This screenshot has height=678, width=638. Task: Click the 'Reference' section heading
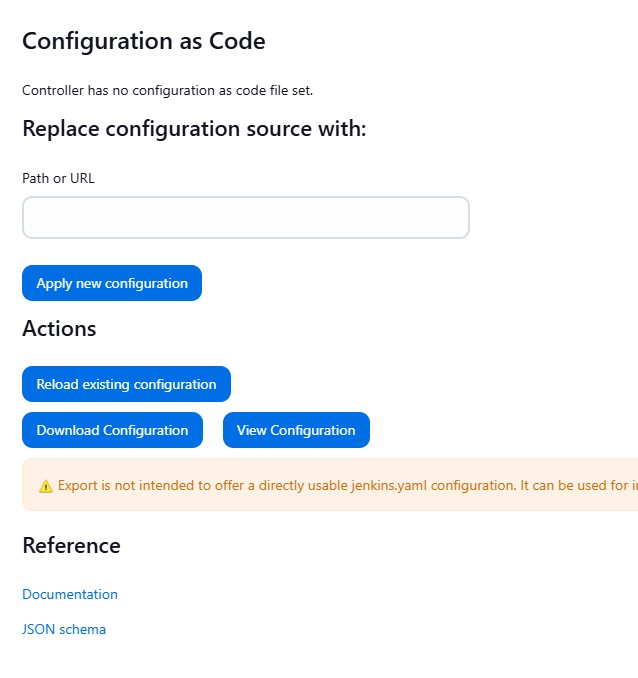click(x=71, y=545)
